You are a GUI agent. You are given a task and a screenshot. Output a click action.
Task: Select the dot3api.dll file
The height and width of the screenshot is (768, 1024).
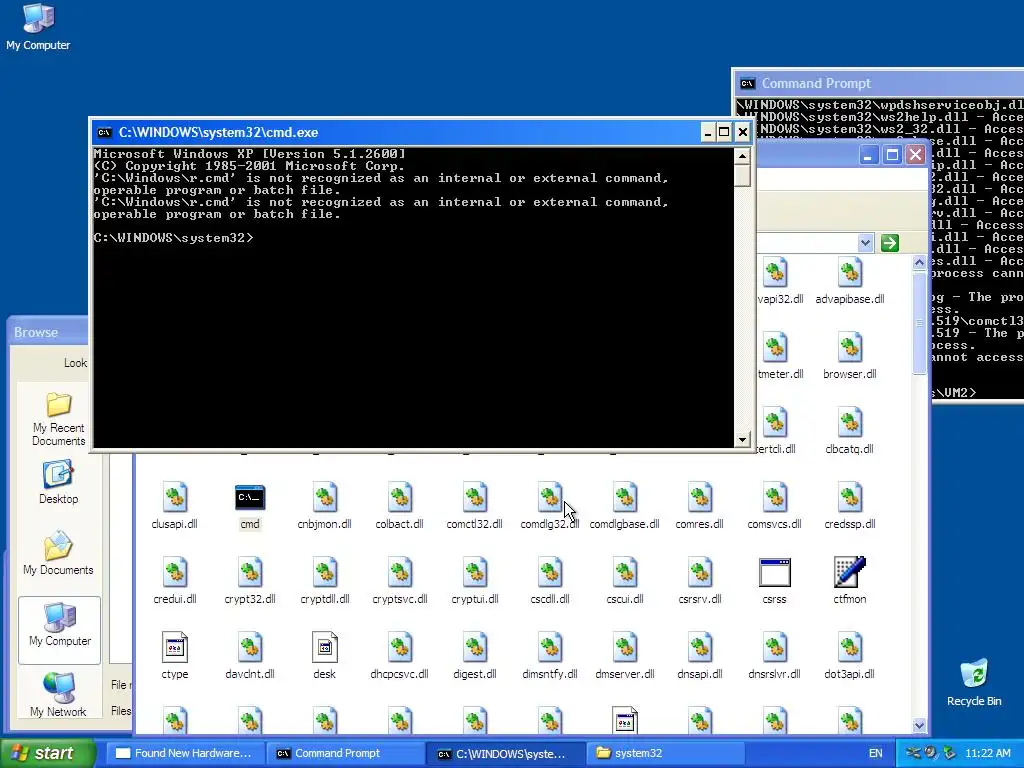coord(850,657)
